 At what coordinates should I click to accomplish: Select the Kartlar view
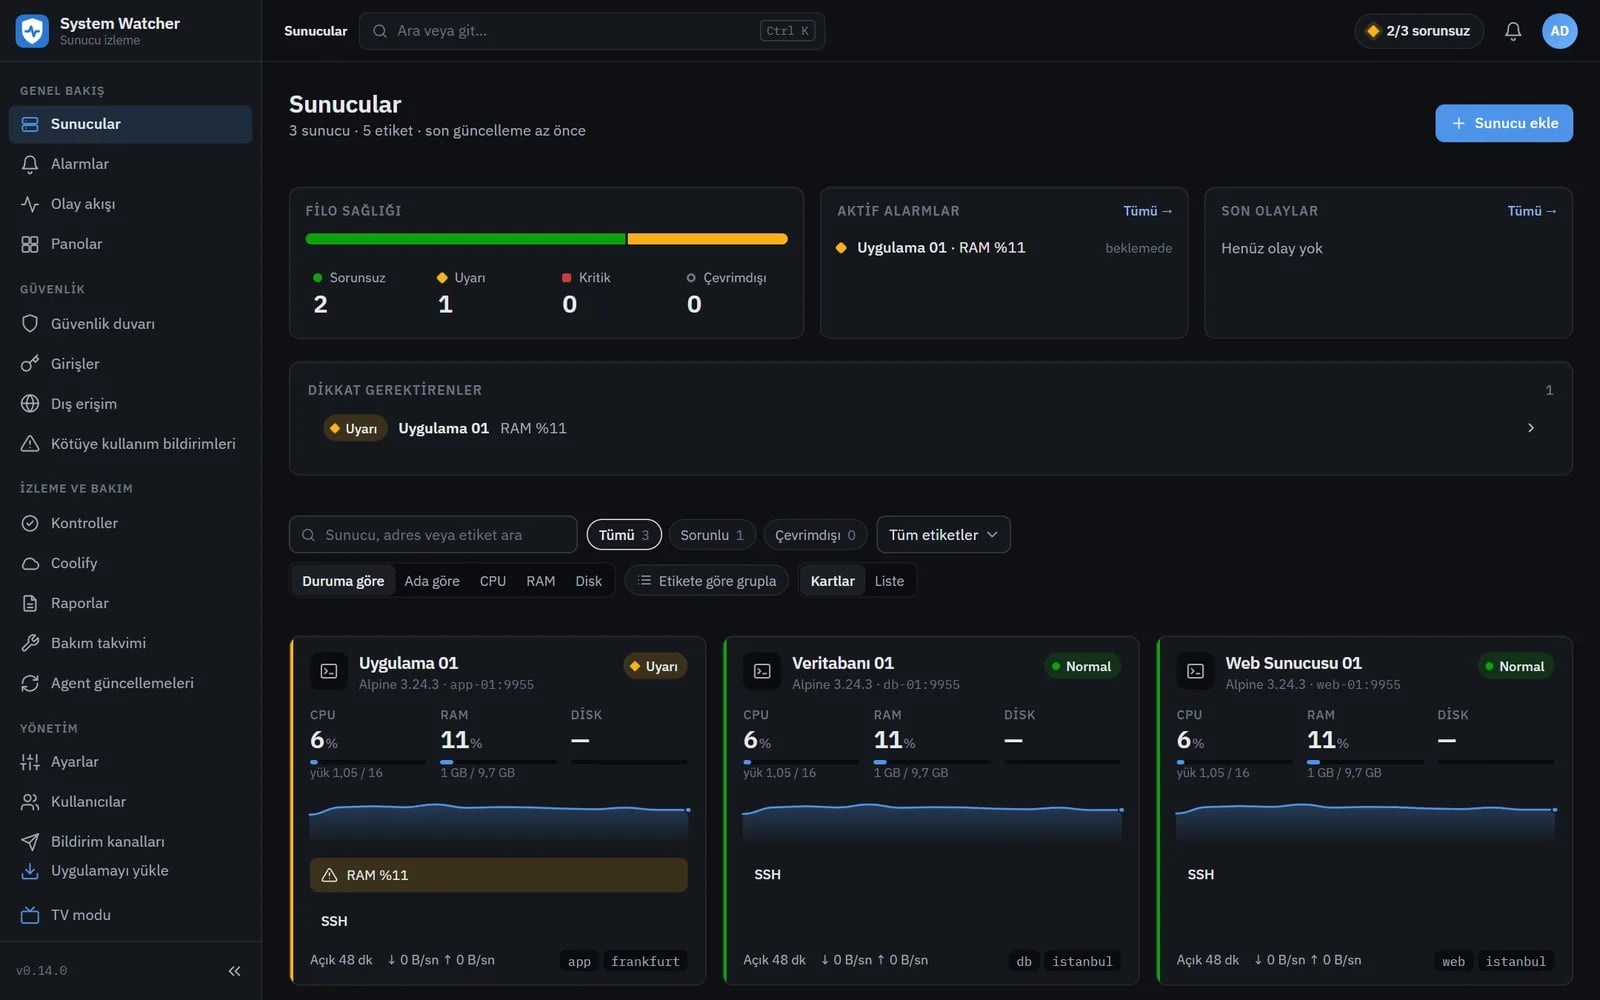coord(832,581)
